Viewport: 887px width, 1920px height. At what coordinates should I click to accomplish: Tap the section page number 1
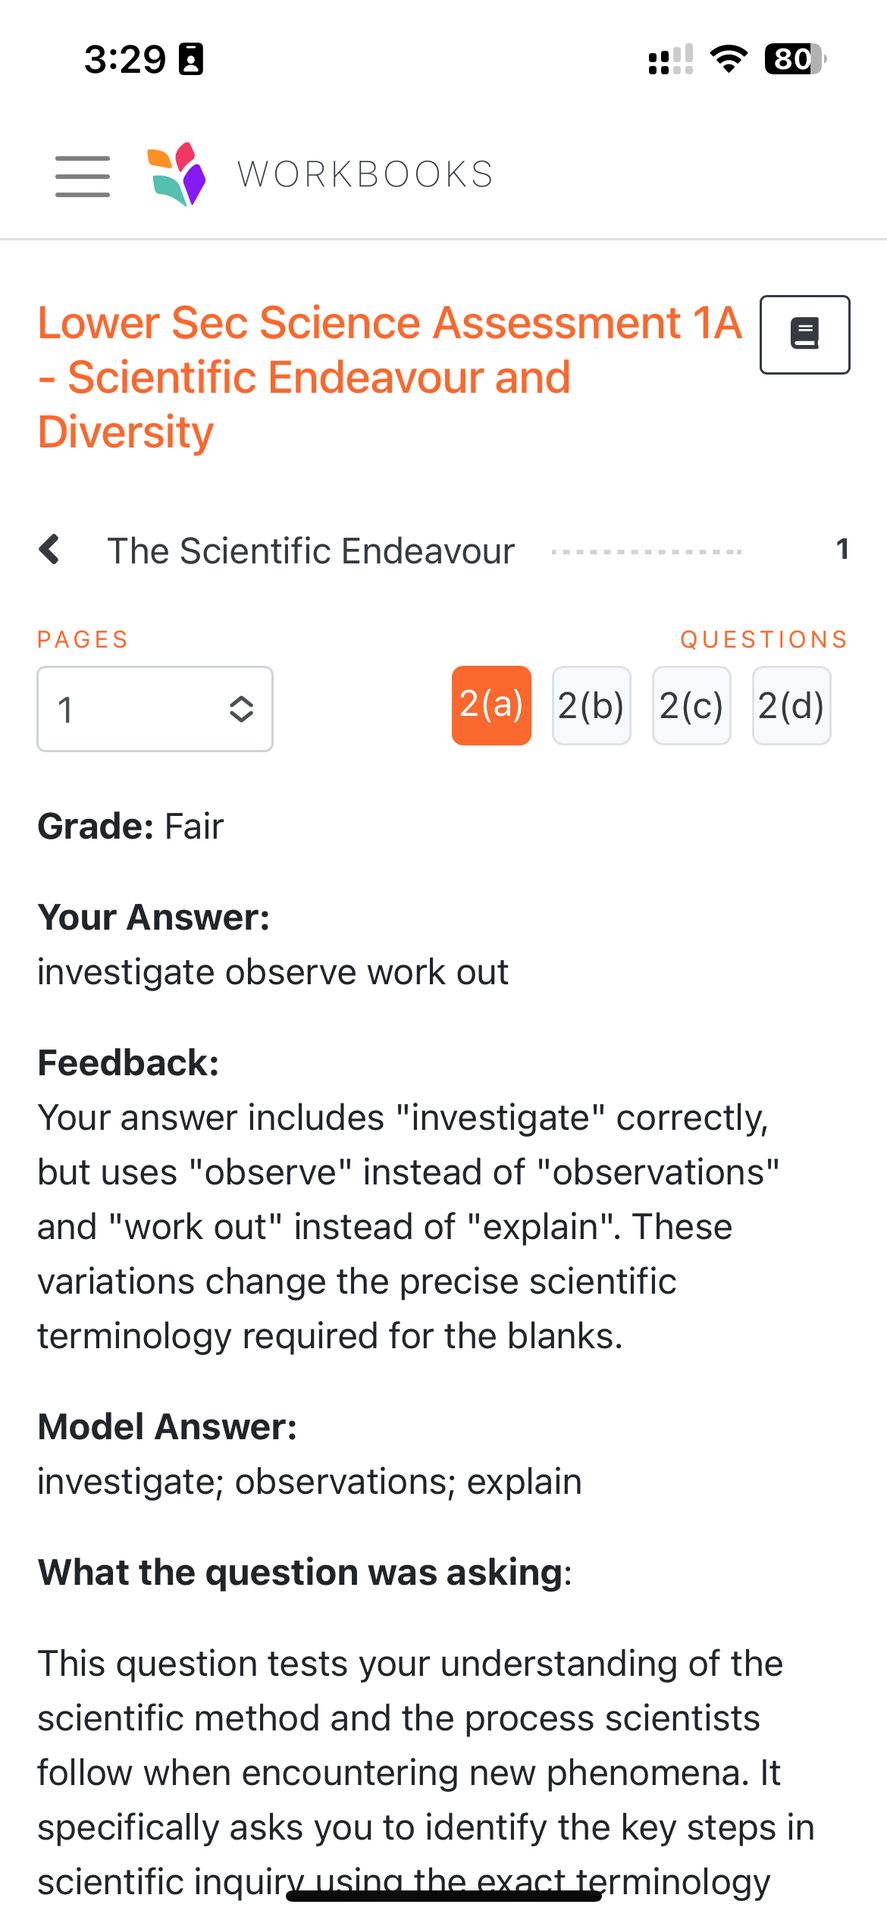pyautogui.click(x=842, y=549)
